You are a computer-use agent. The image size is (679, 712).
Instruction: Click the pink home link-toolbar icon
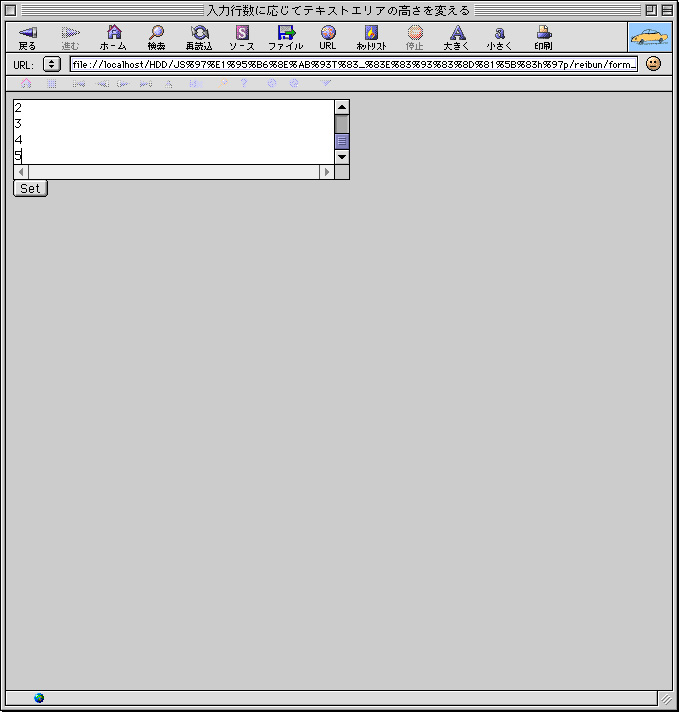point(26,83)
